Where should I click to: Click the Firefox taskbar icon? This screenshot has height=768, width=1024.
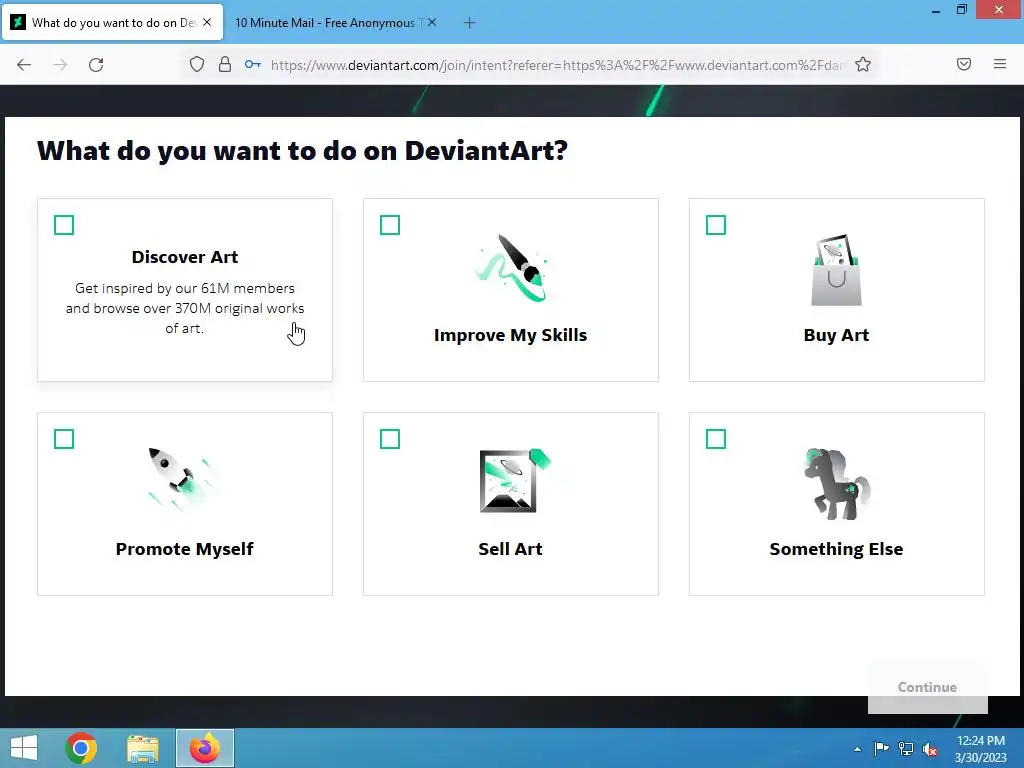[x=204, y=748]
